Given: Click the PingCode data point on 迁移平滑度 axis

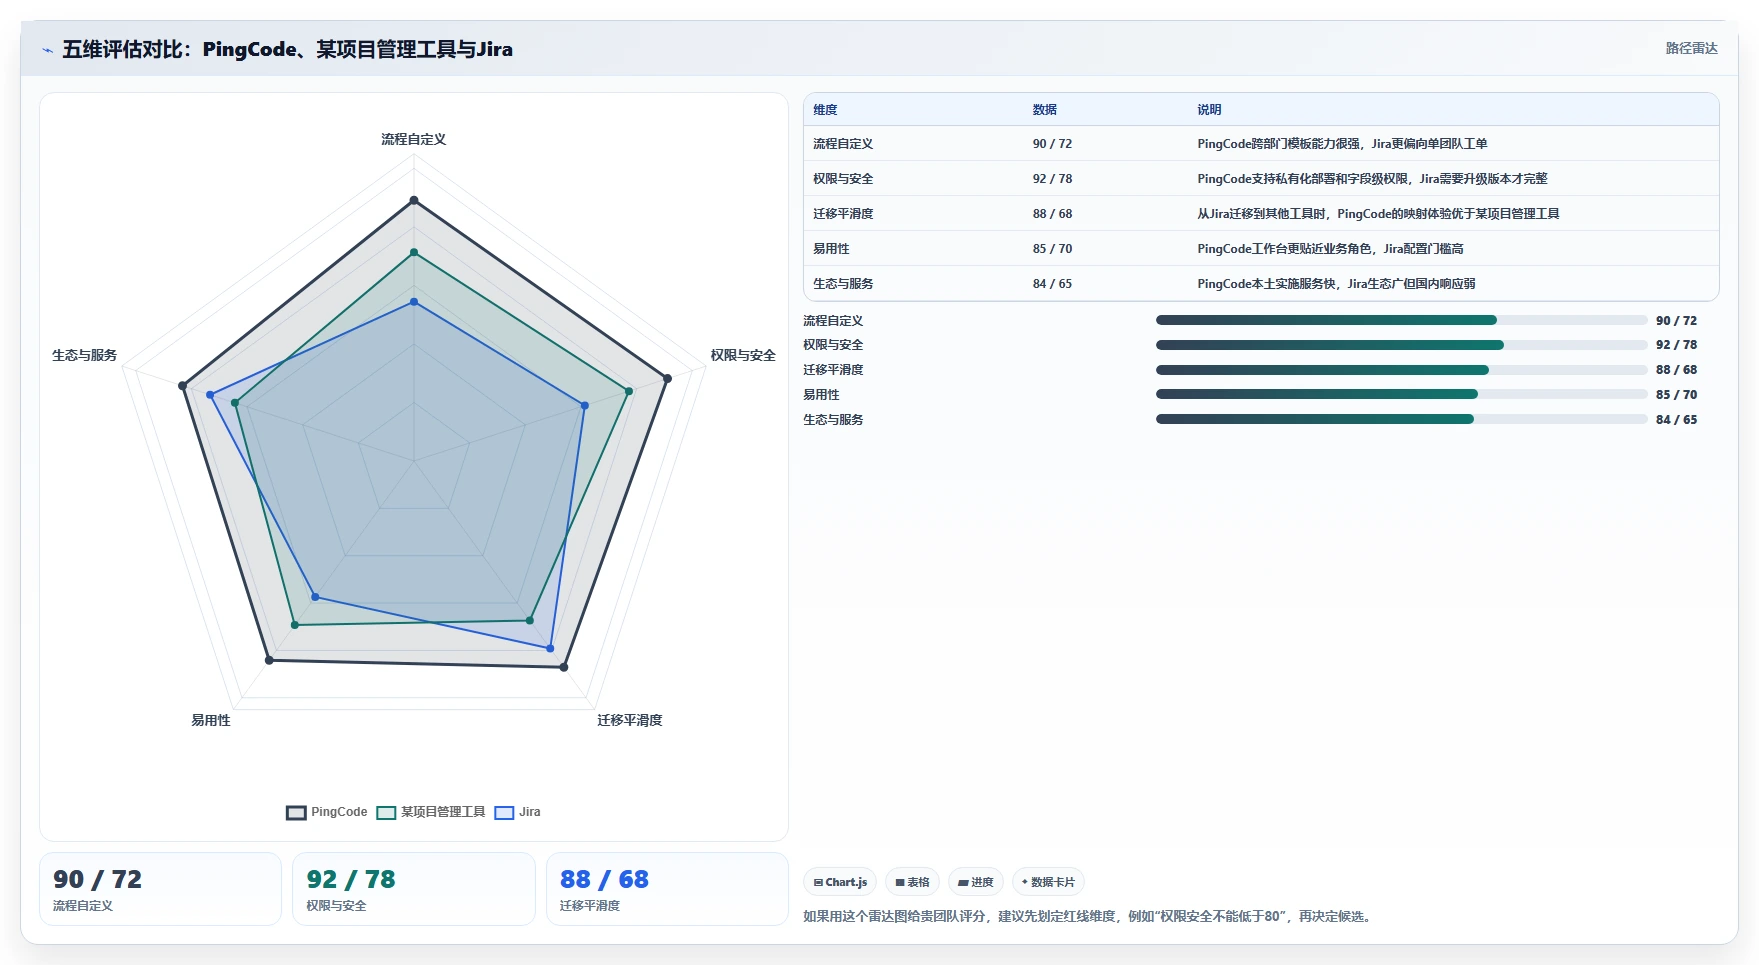Looking at the screenshot, I should click(564, 667).
